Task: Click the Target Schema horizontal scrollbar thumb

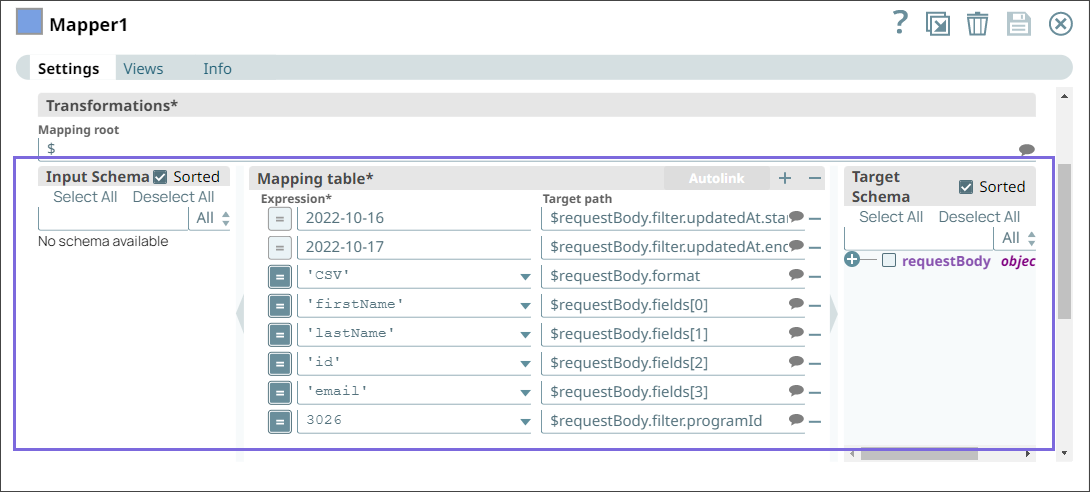Action: (x=919, y=454)
